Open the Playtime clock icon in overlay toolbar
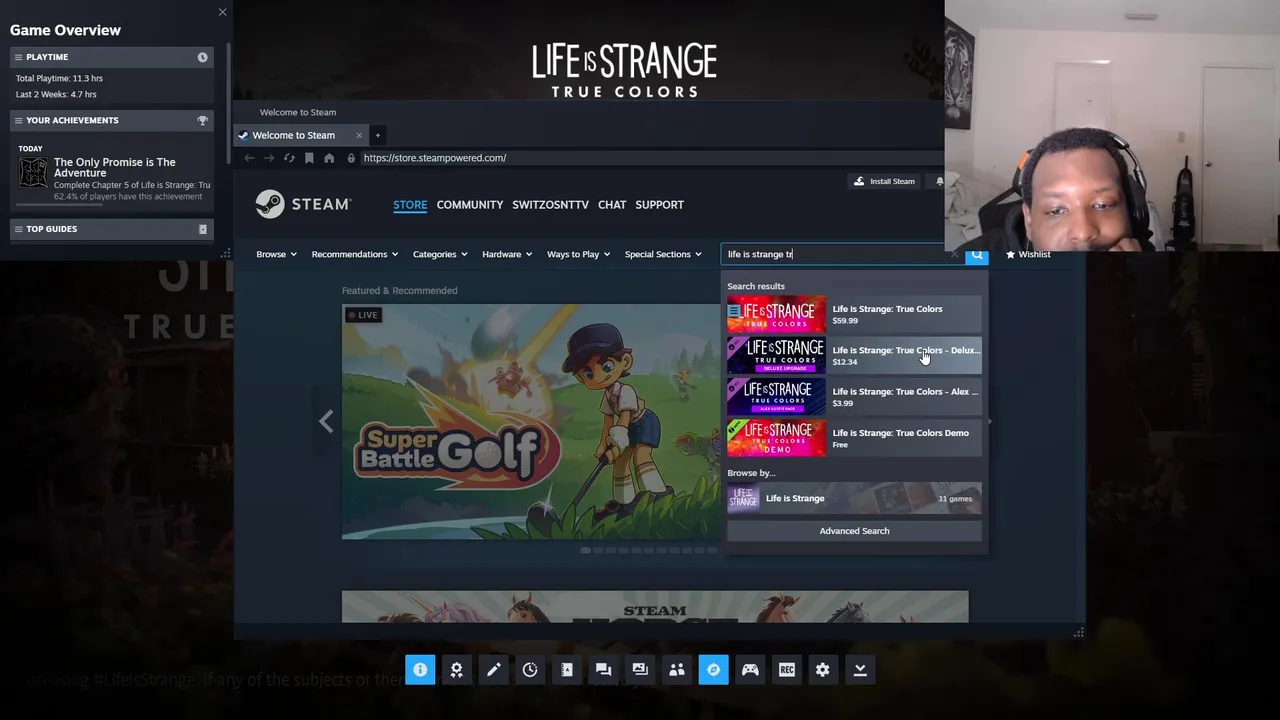This screenshot has height=720, width=1280. click(x=530, y=670)
